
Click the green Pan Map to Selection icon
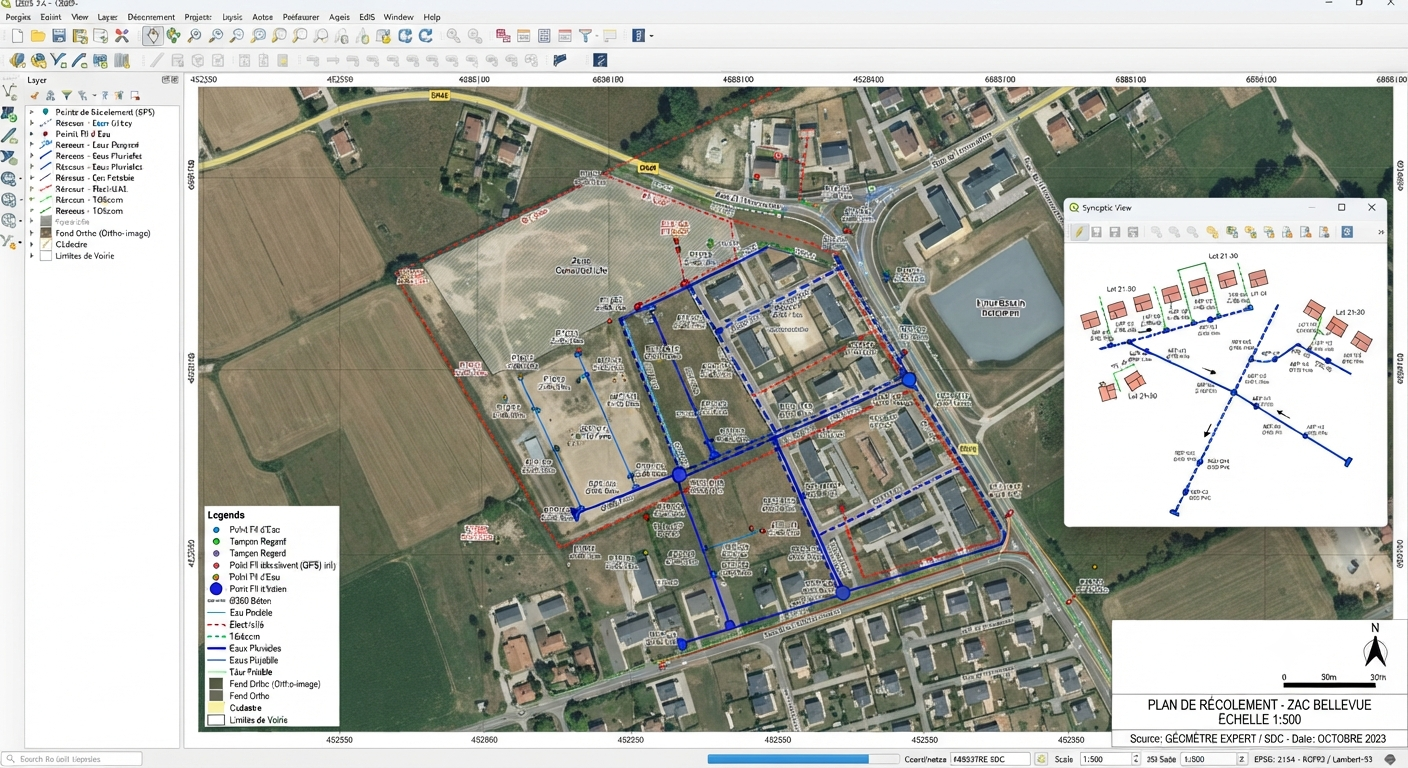click(173, 36)
